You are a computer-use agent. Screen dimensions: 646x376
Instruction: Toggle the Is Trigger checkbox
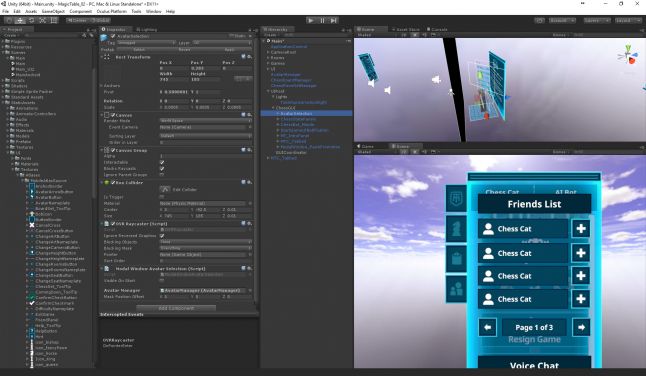coord(162,197)
